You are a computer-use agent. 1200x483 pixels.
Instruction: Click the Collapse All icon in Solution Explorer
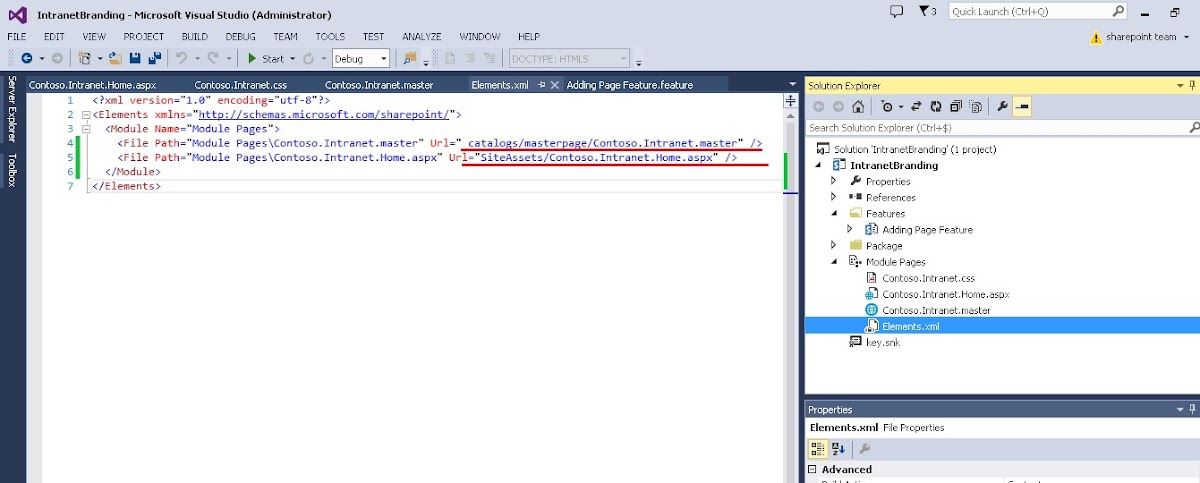point(956,106)
